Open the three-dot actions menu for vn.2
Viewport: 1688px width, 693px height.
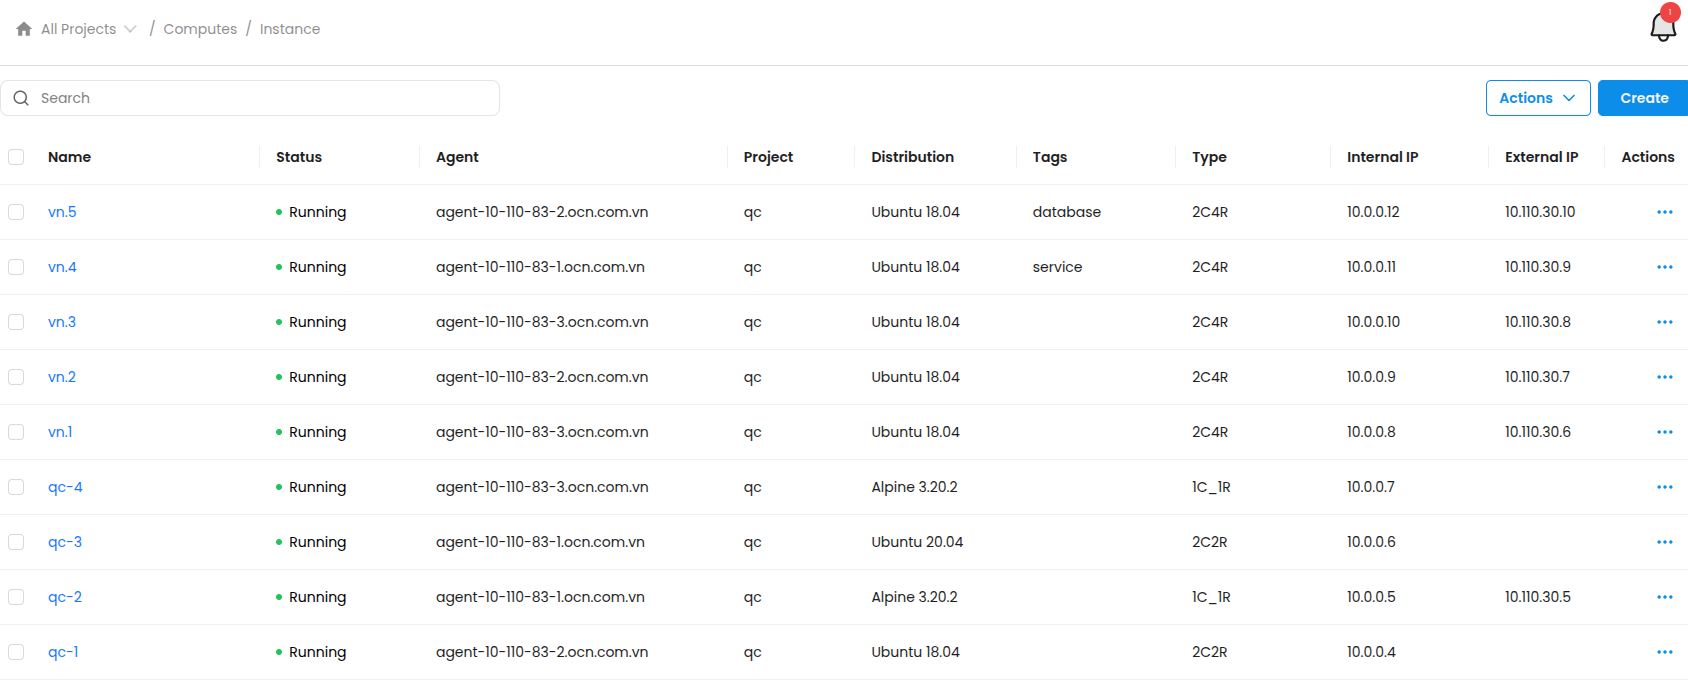pyautogui.click(x=1664, y=377)
